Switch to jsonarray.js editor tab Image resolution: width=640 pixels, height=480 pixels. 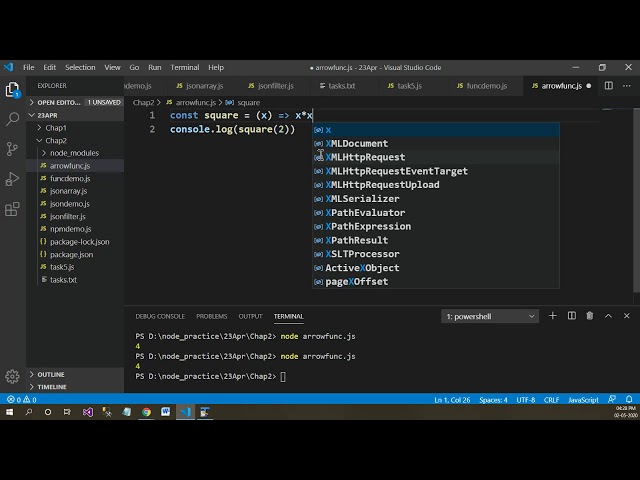pos(200,86)
